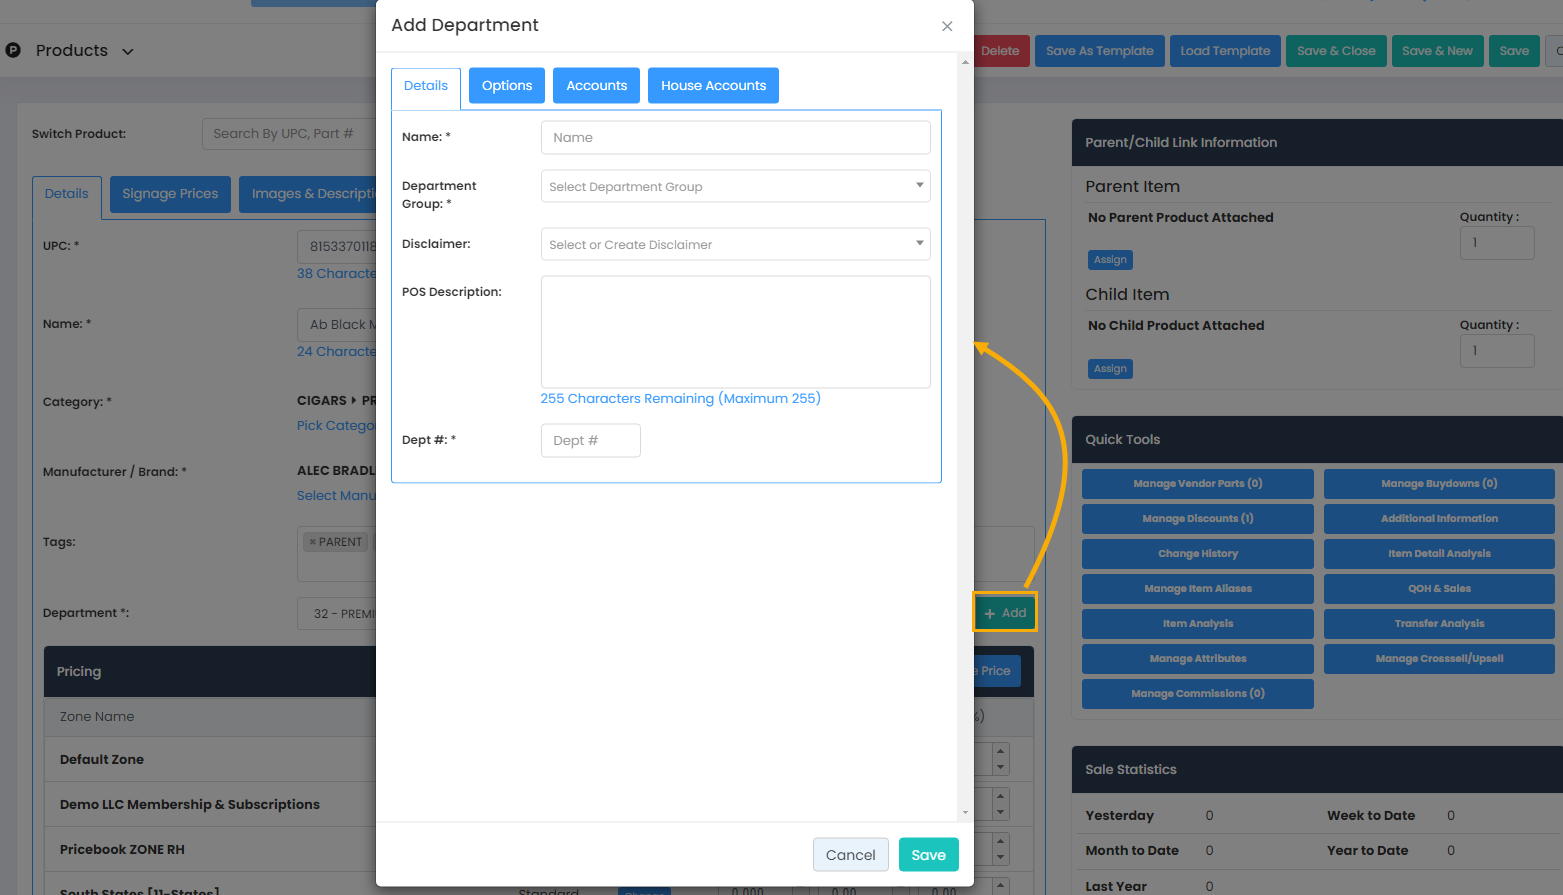Click the plus Add department button
The height and width of the screenshot is (895, 1563).
[x=1005, y=613]
